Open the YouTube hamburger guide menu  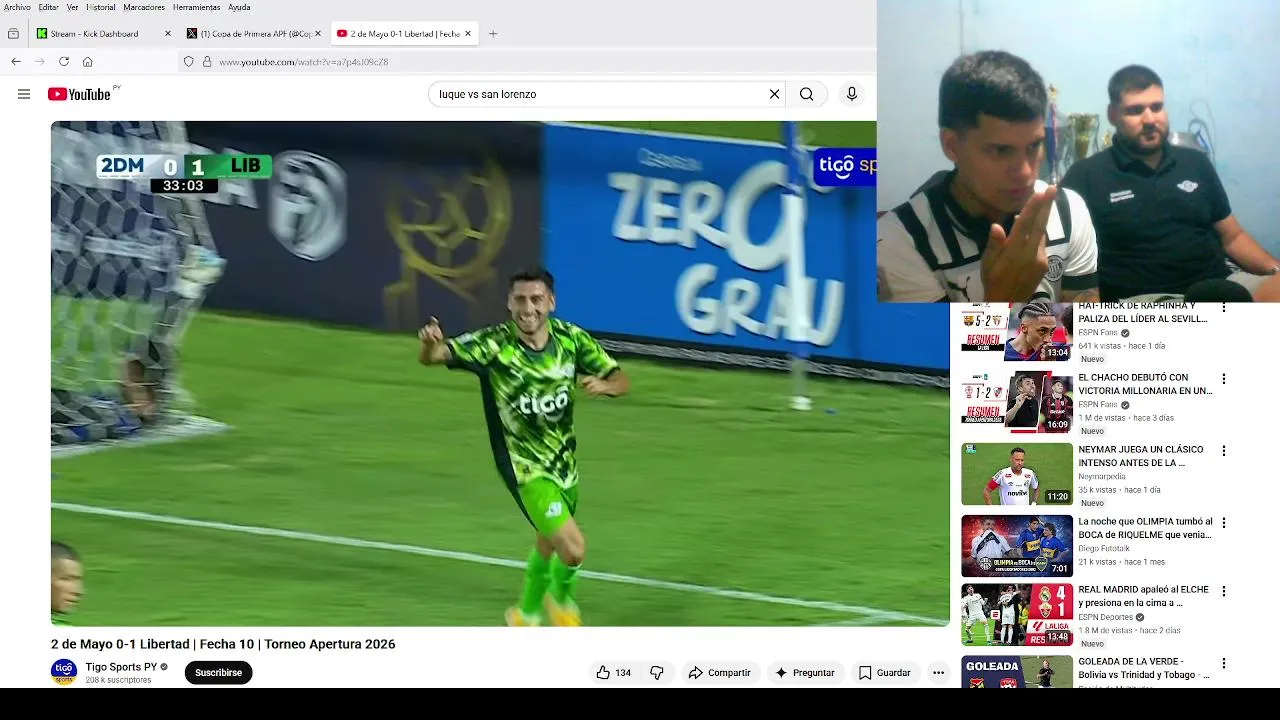click(24, 94)
